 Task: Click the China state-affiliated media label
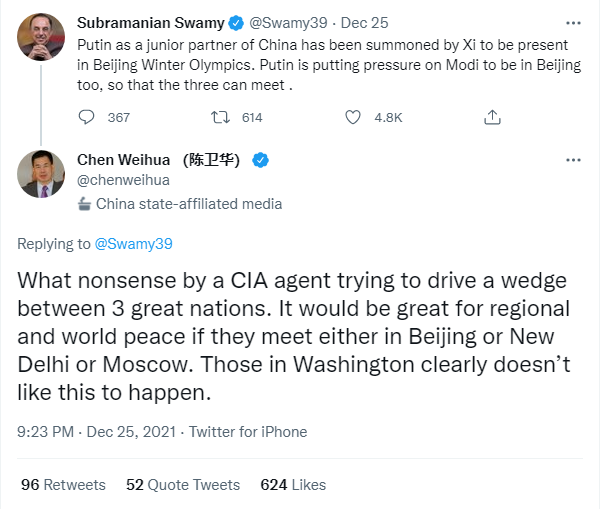pyautogui.click(x=189, y=204)
